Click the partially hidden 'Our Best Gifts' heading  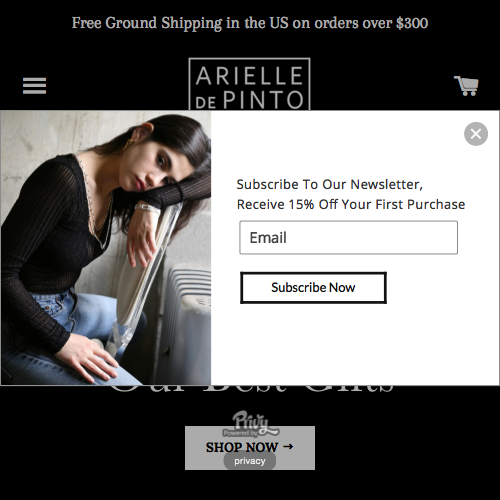[251, 389]
